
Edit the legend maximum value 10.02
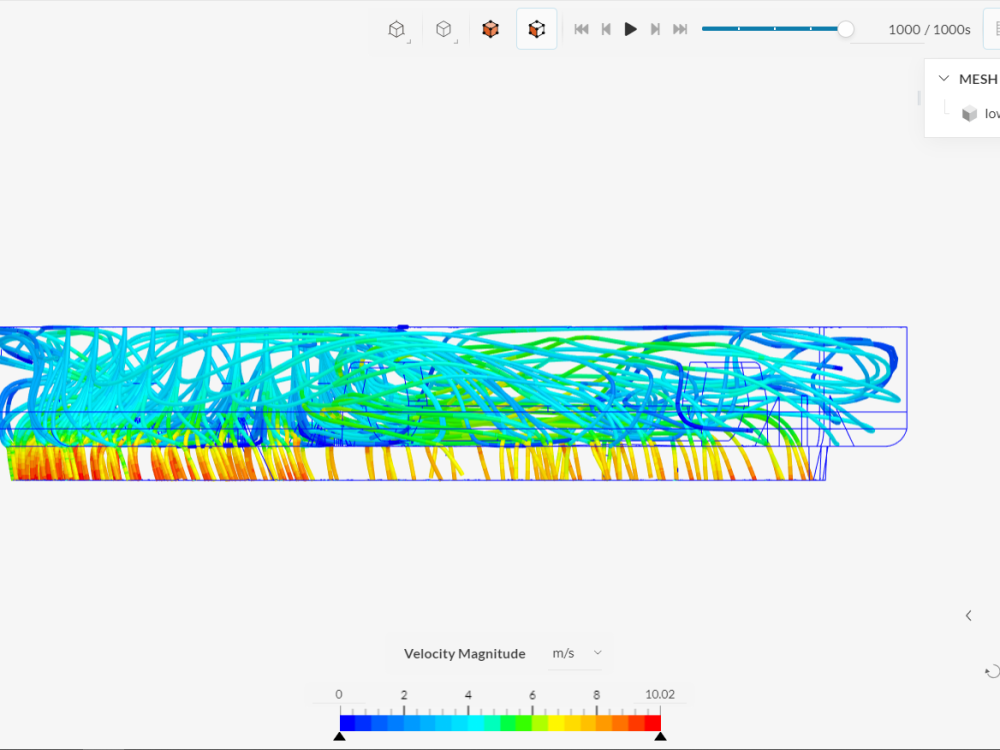coord(659,695)
